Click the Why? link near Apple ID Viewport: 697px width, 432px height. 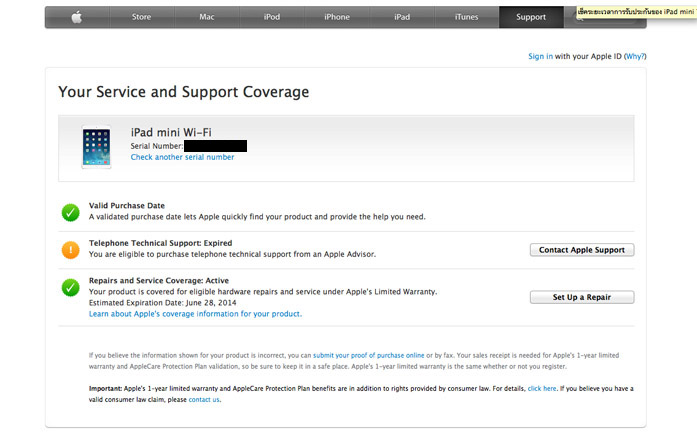coord(635,57)
